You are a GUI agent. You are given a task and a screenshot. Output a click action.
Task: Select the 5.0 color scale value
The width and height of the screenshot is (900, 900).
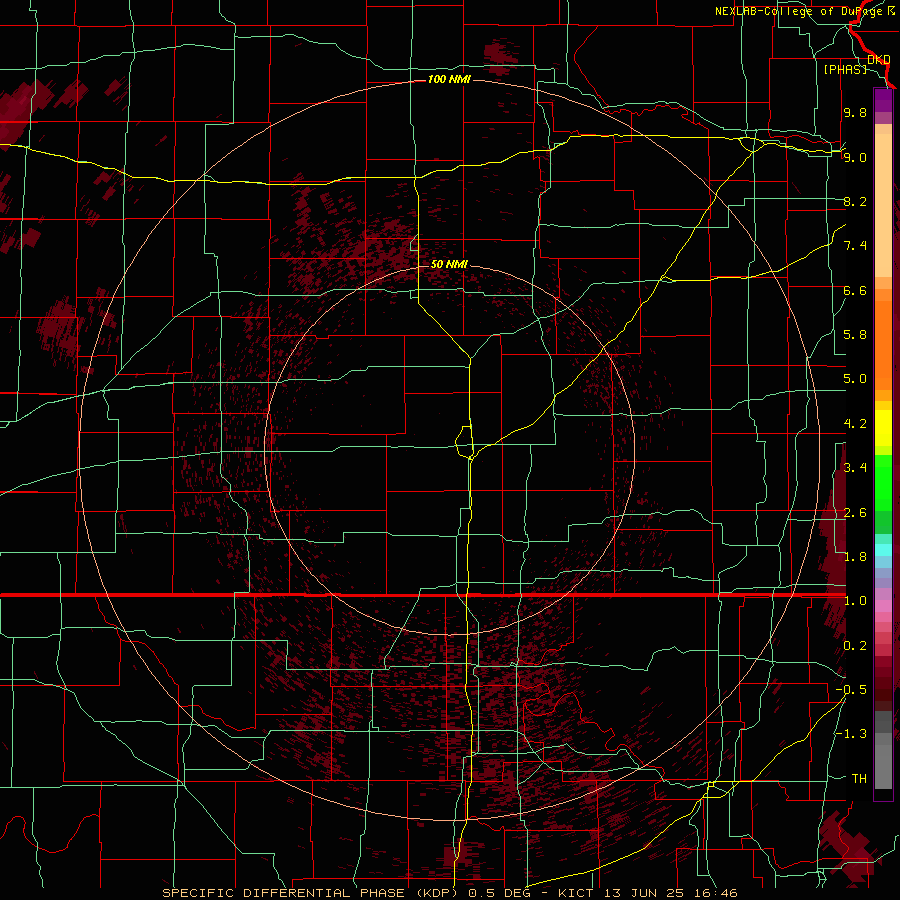(x=855, y=379)
